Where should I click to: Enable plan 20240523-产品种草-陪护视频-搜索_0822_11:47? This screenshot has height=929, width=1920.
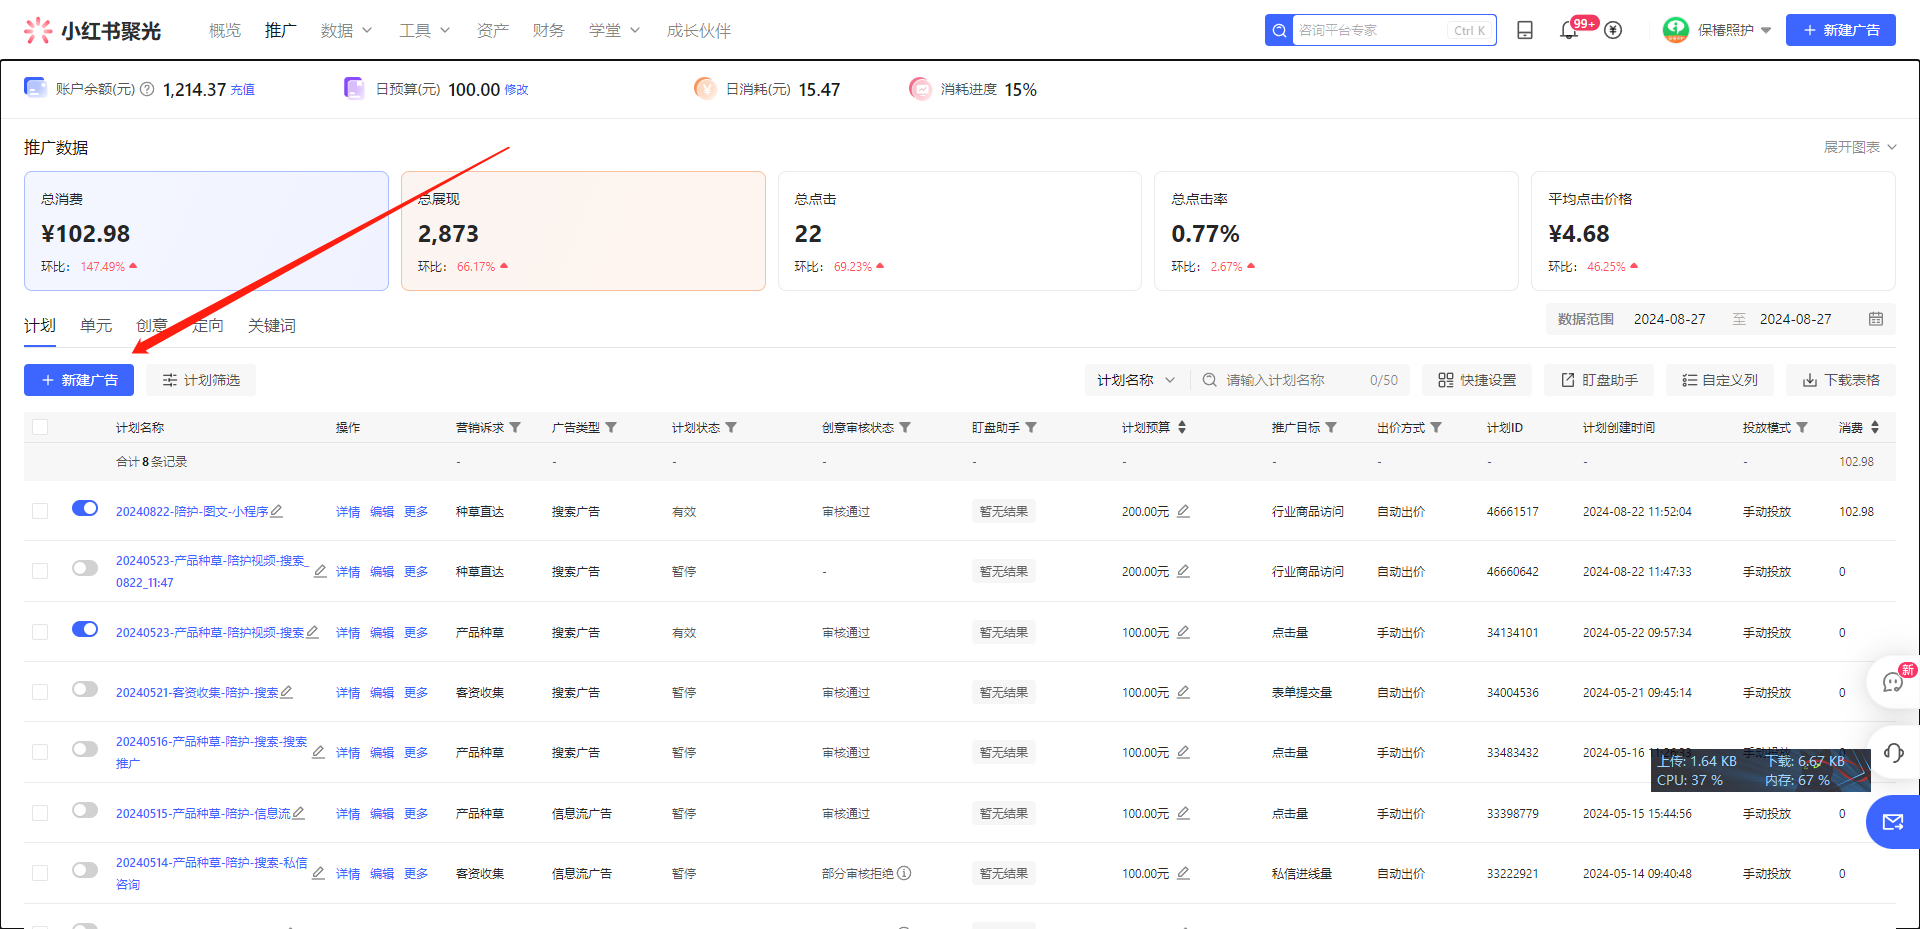tap(85, 568)
